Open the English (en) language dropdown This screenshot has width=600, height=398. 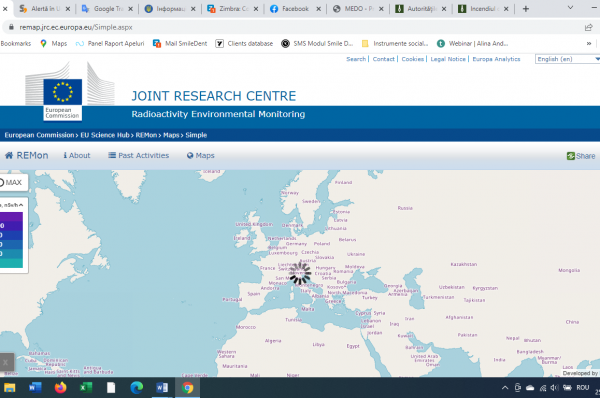click(567, 59)
